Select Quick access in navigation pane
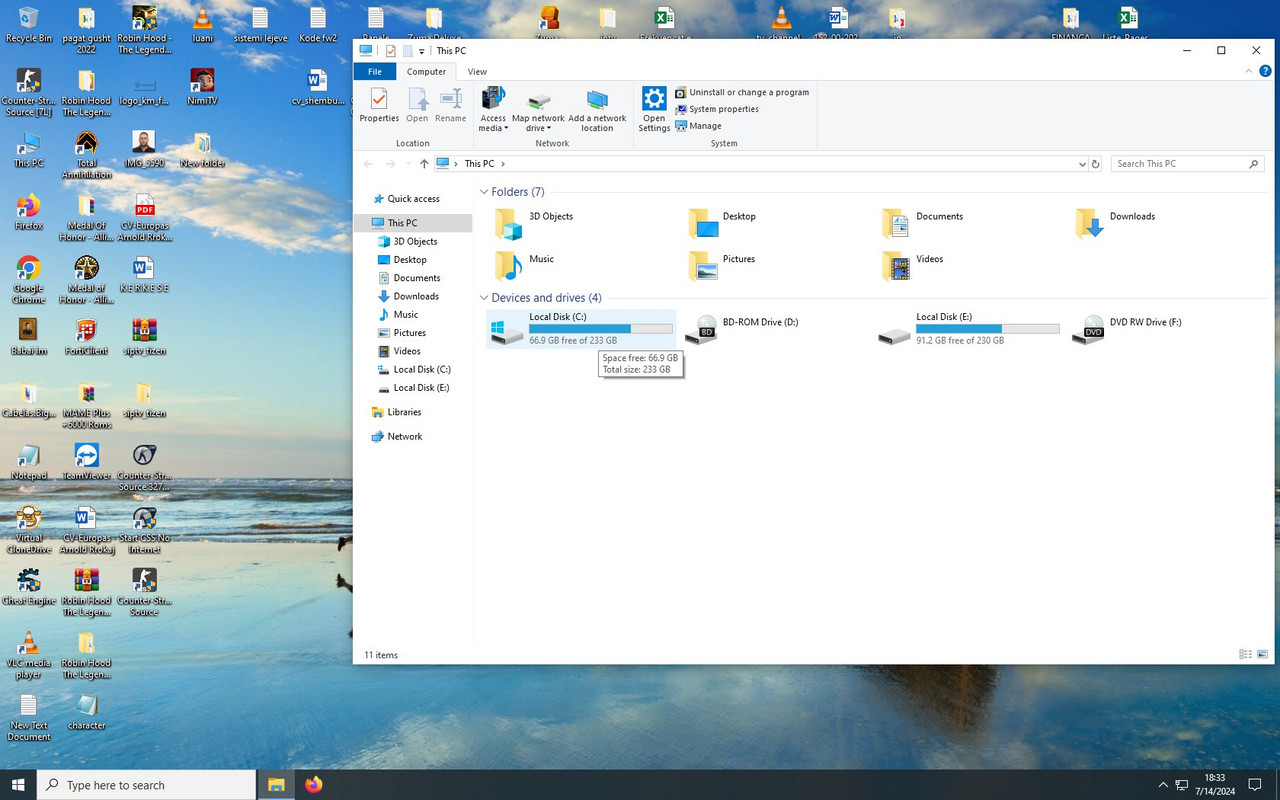This screenshot has width=1280, height=800. pyautogui.click(x=413, y=199)
